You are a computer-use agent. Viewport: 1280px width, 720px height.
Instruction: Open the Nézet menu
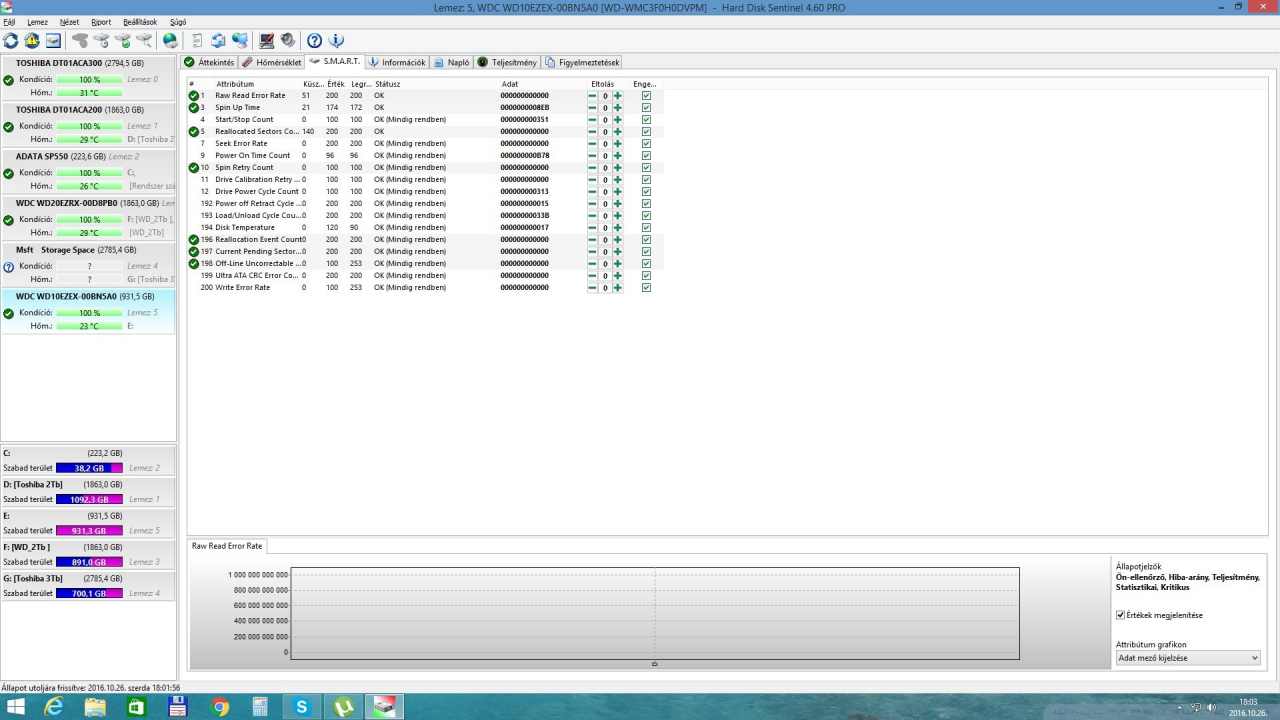tap(69, 21)
